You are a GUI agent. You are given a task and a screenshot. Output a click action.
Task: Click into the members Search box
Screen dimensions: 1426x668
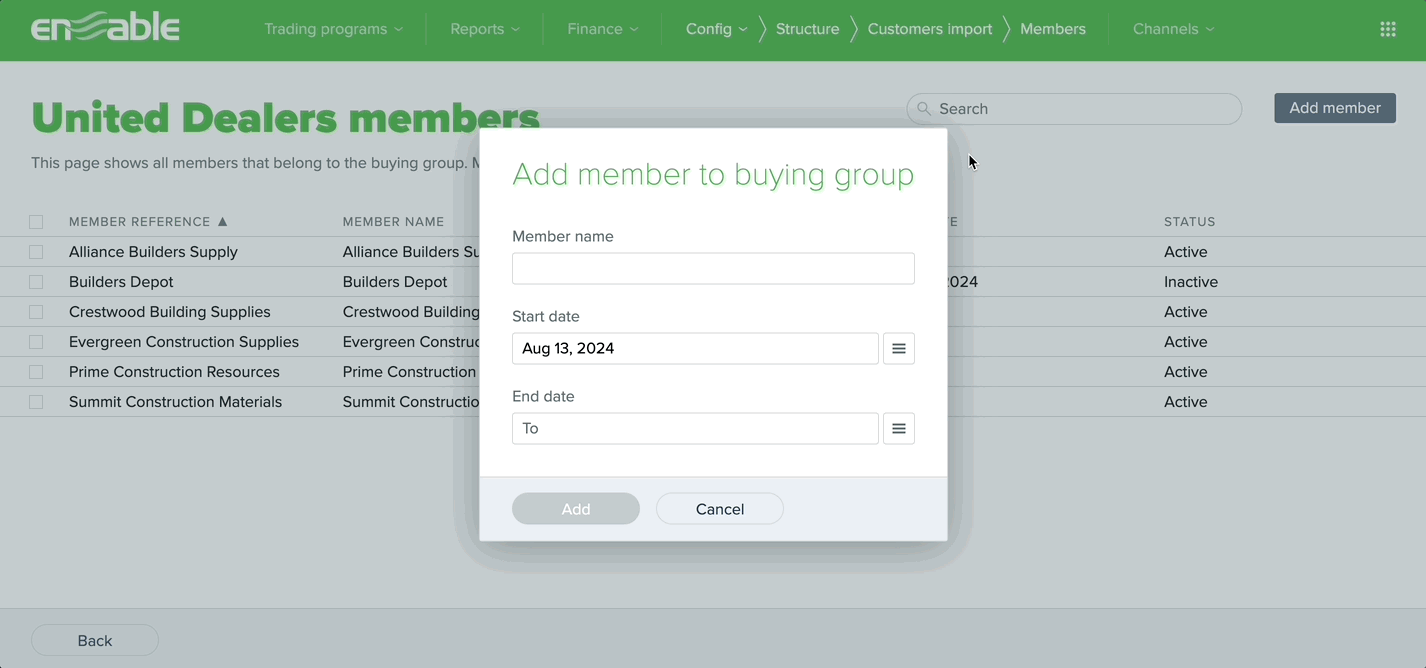(1074, 108)
